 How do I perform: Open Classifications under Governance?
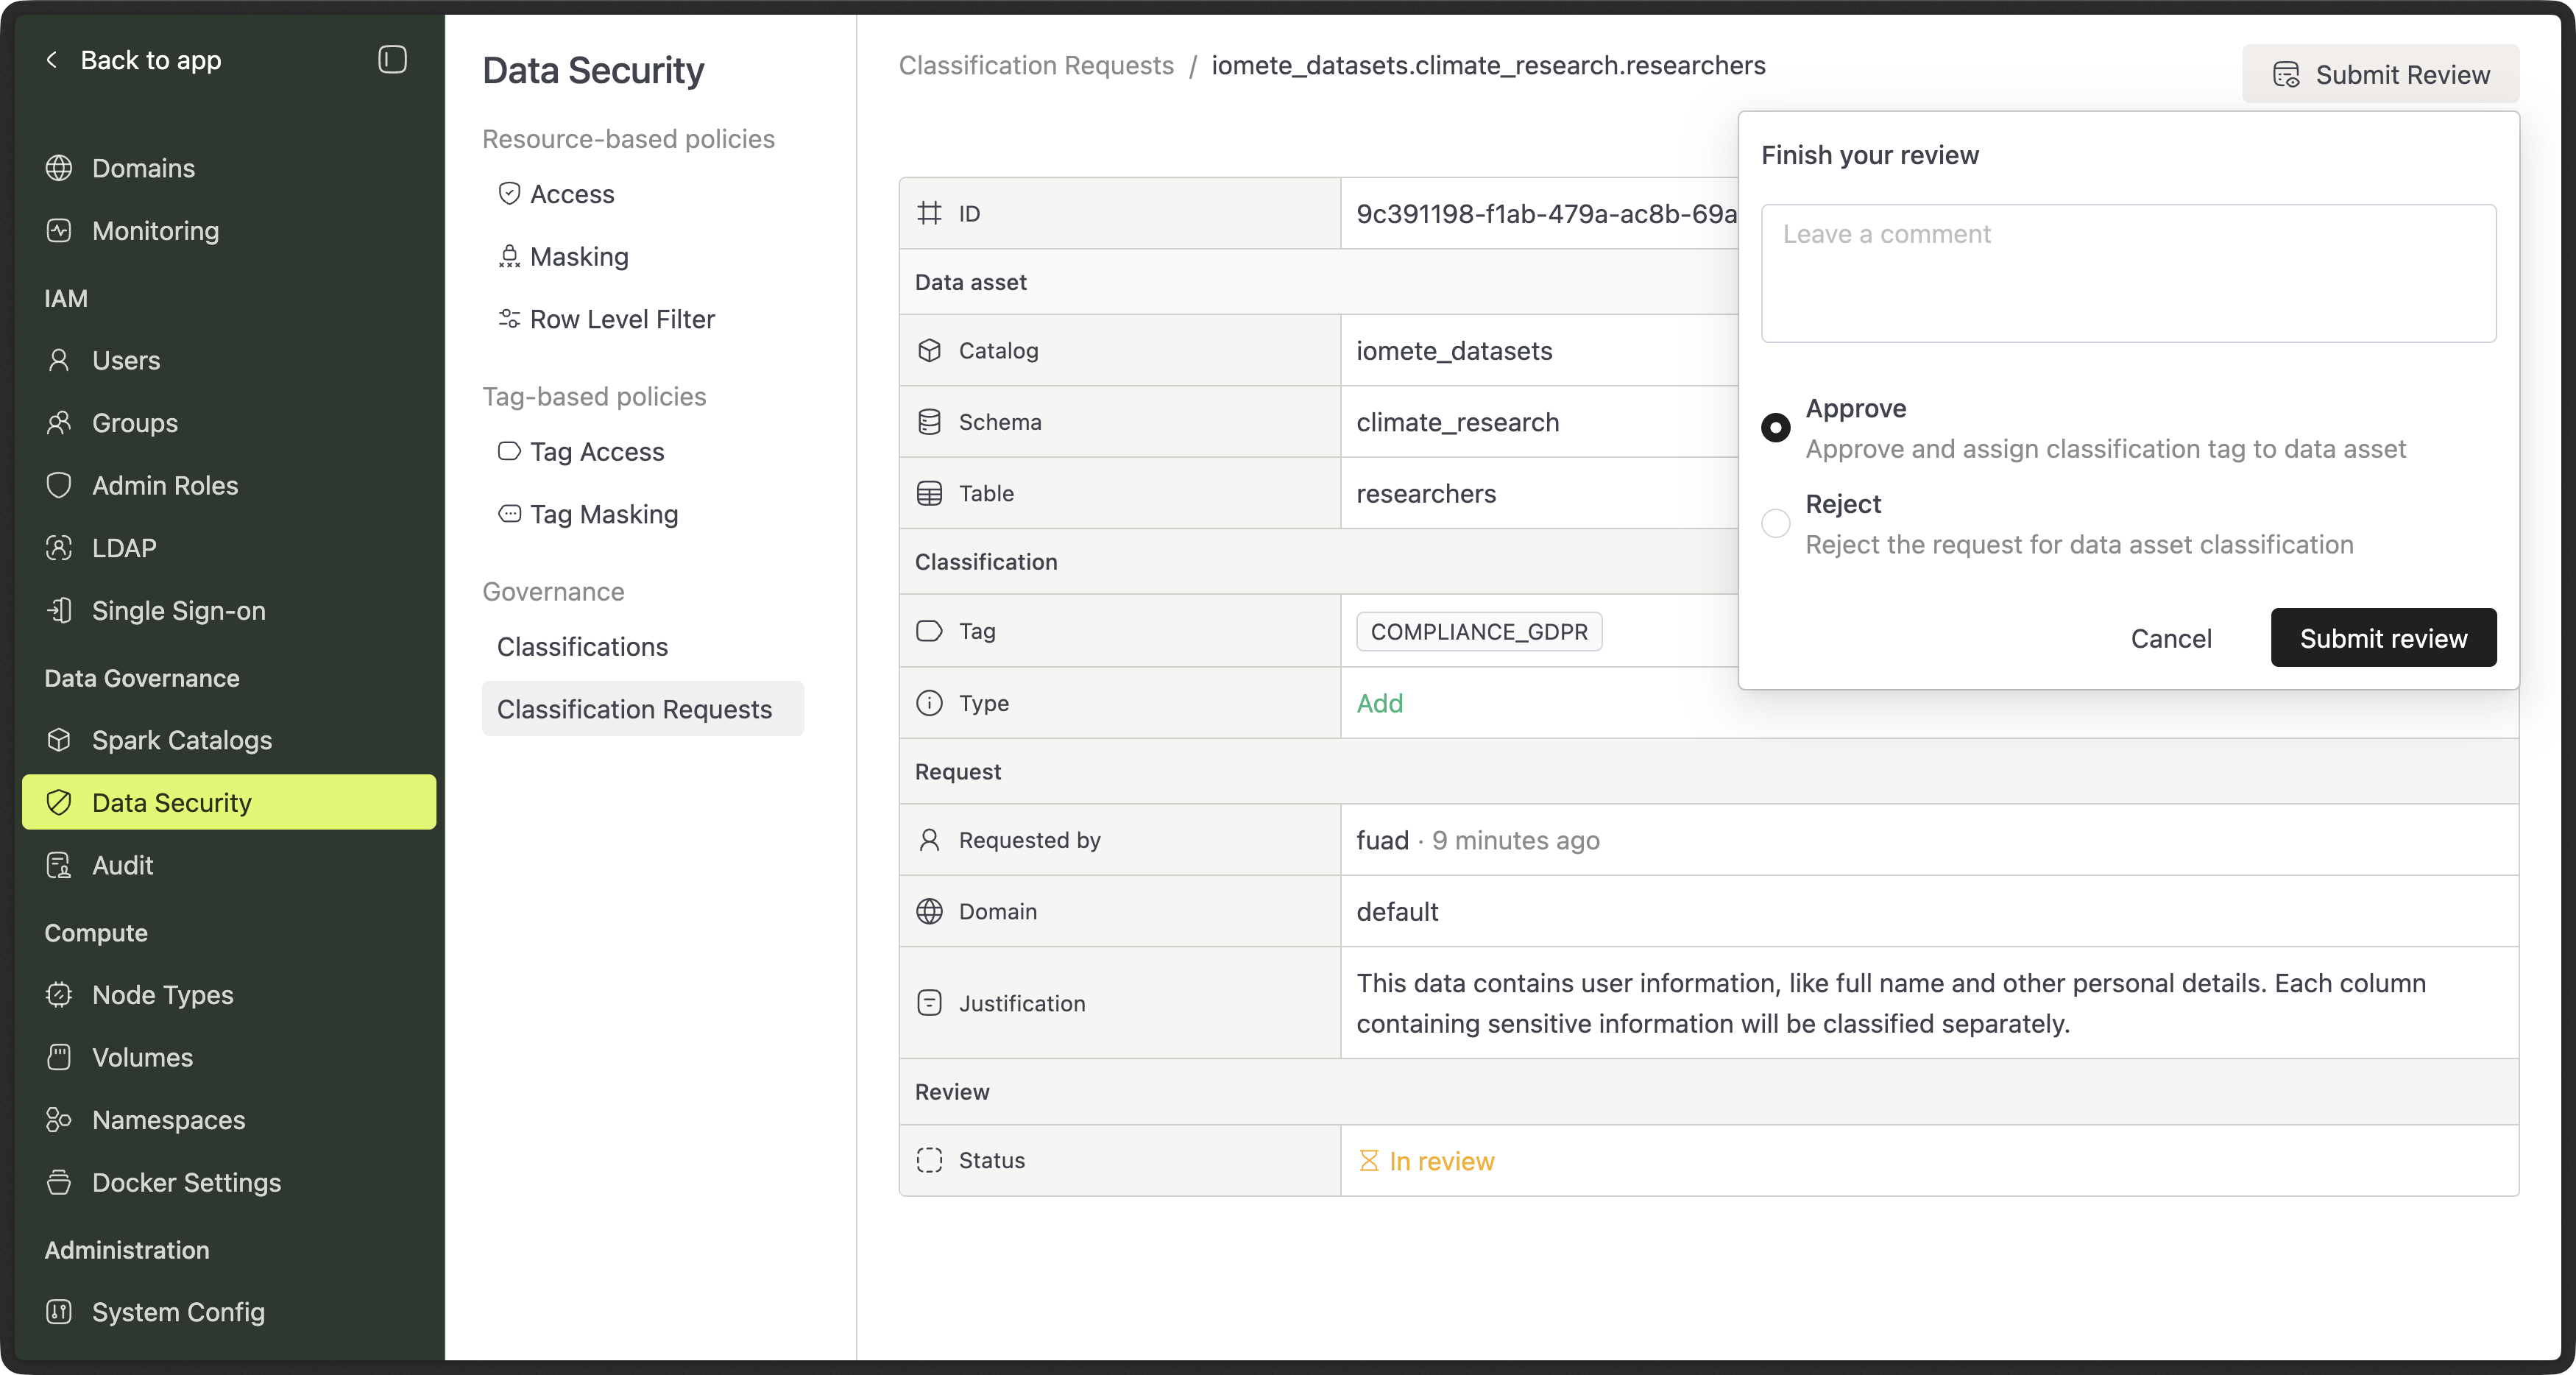[582, 647]
